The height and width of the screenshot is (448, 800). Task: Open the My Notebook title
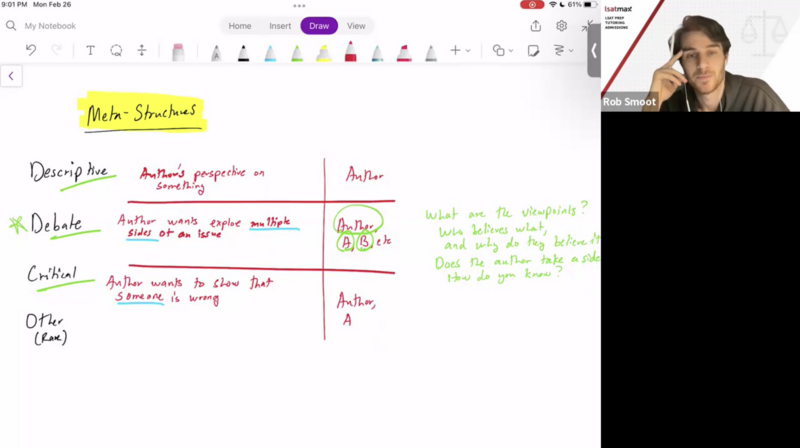click(50, 26)
